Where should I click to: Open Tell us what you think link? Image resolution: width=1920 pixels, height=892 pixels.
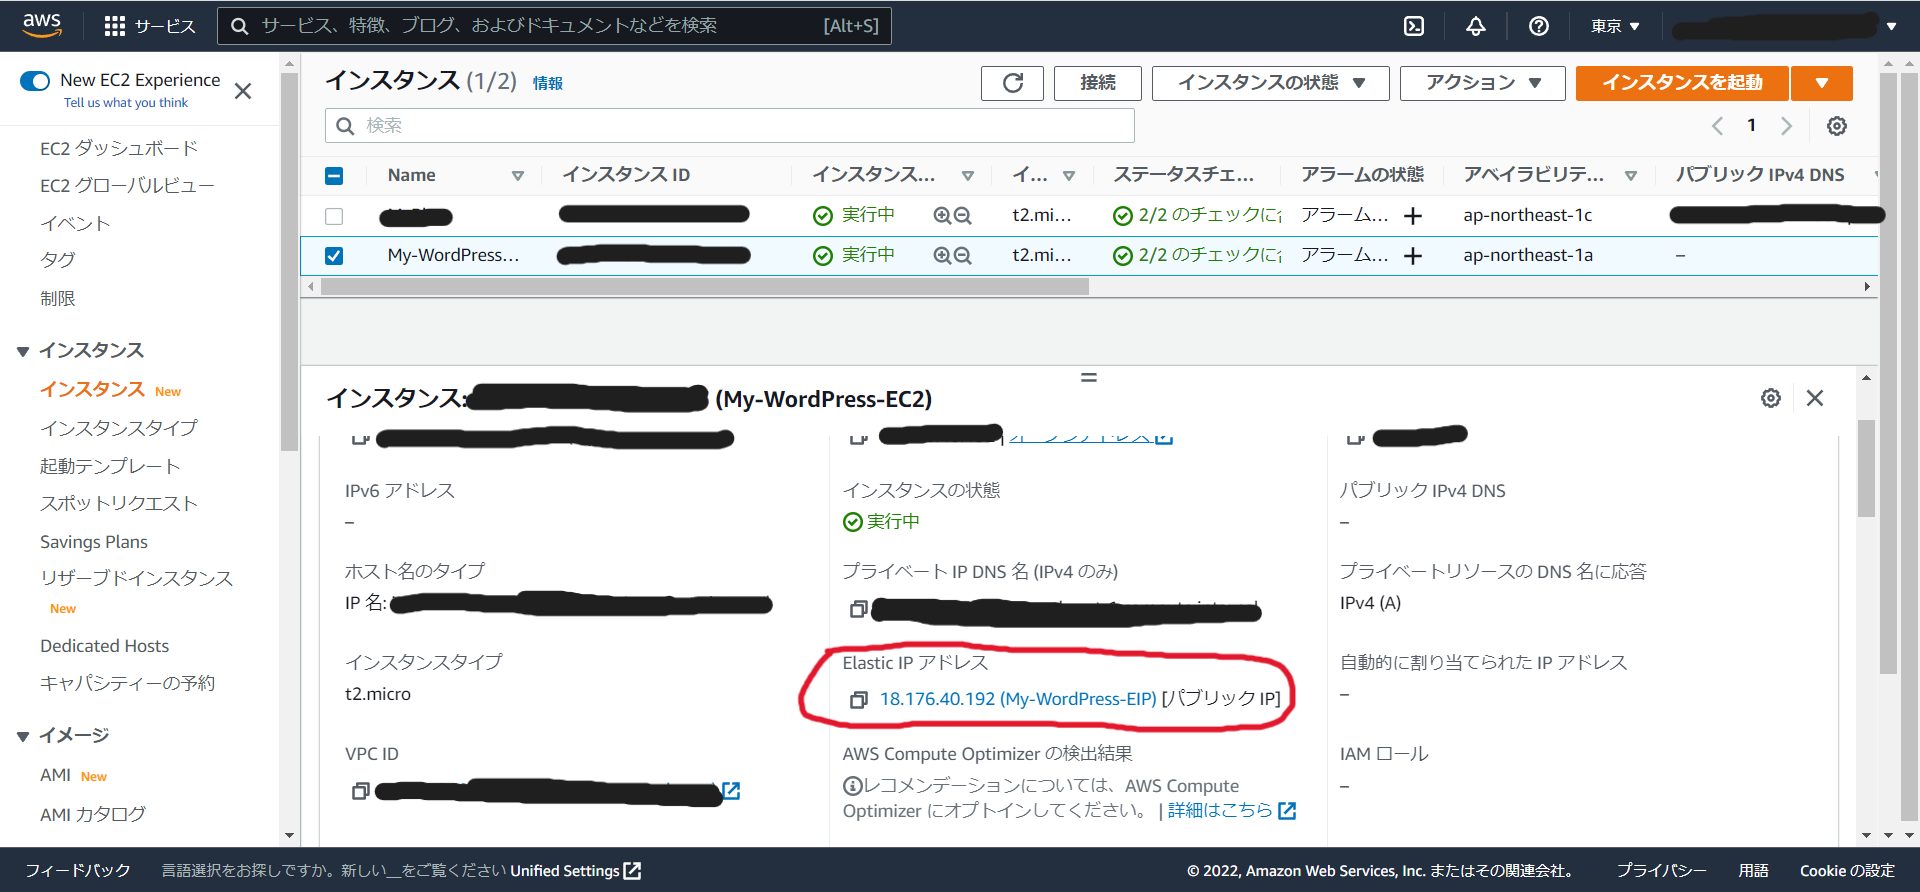point(126,103)
